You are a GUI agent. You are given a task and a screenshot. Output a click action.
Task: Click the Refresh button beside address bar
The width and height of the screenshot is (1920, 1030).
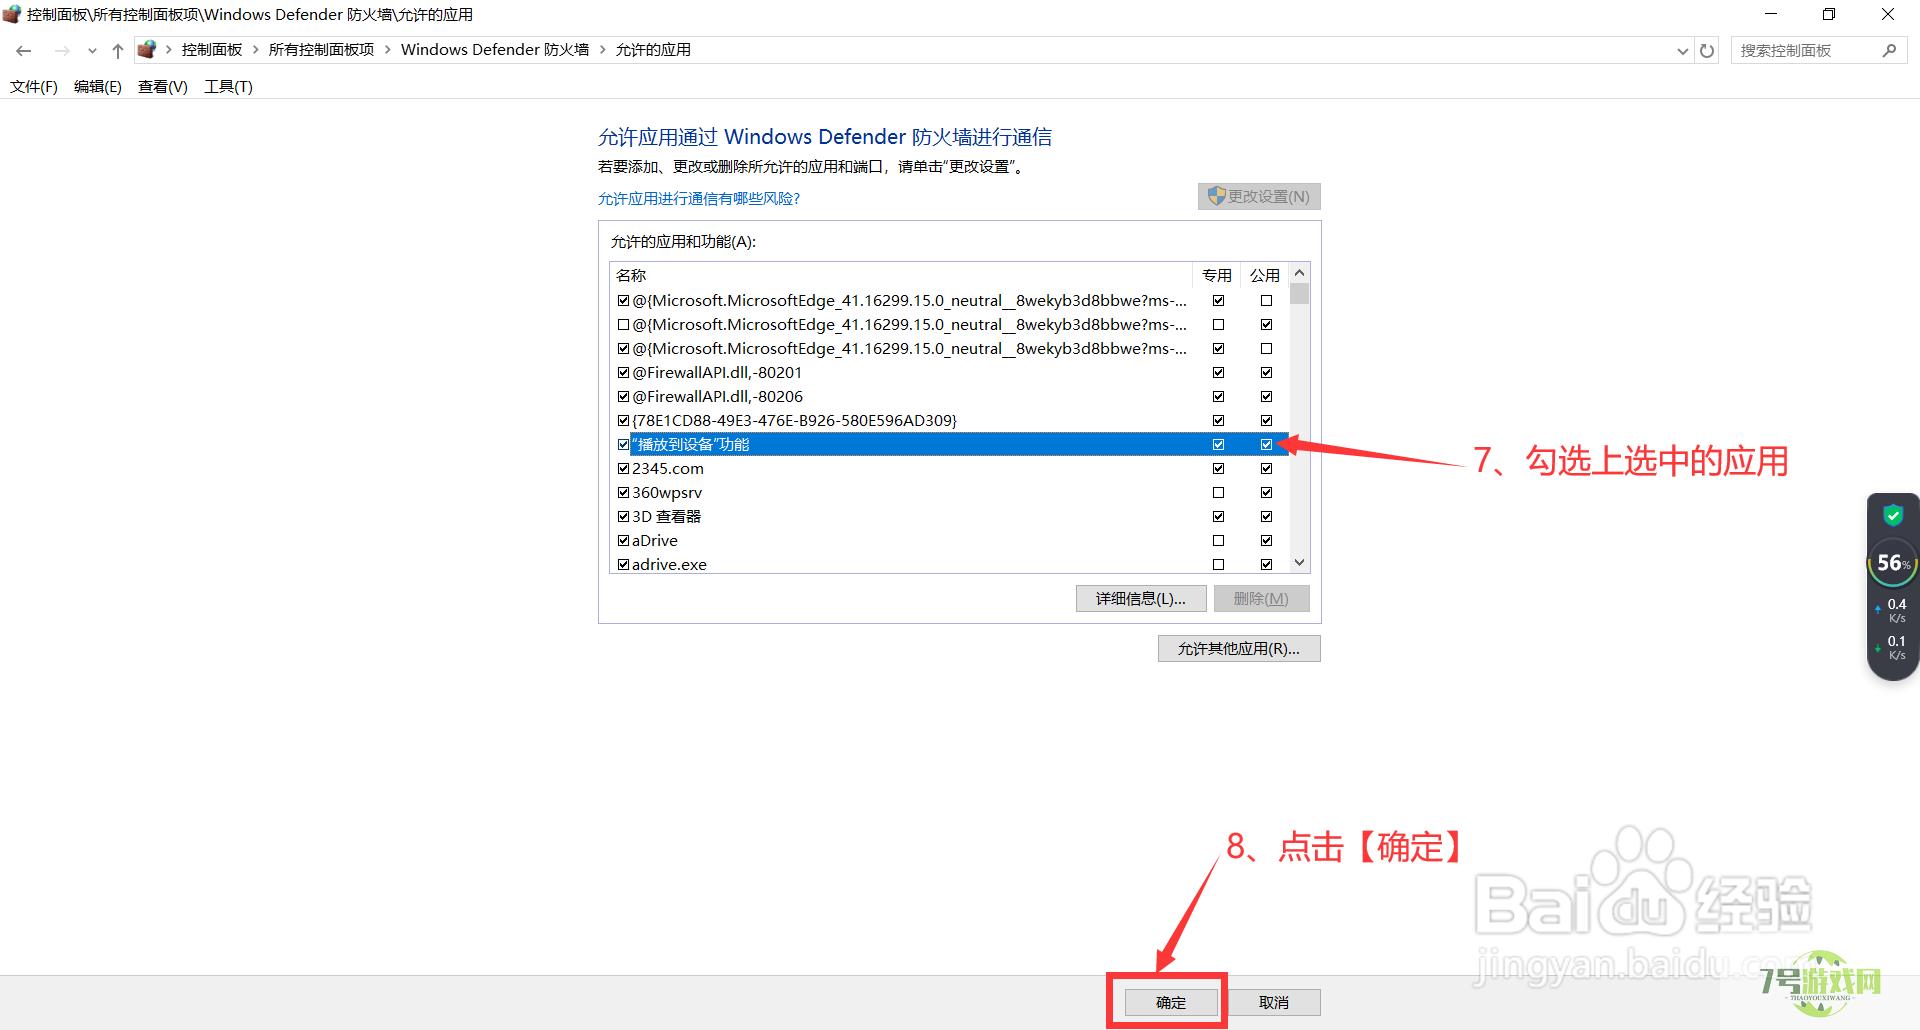(x=1707, y=50)
